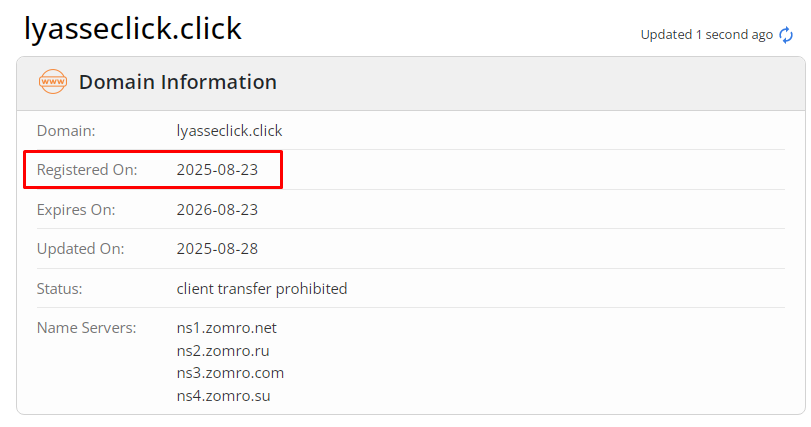Click the Name Servers: label
The height and width of the screenshot is (427, 811).
(x=86, y=327)
